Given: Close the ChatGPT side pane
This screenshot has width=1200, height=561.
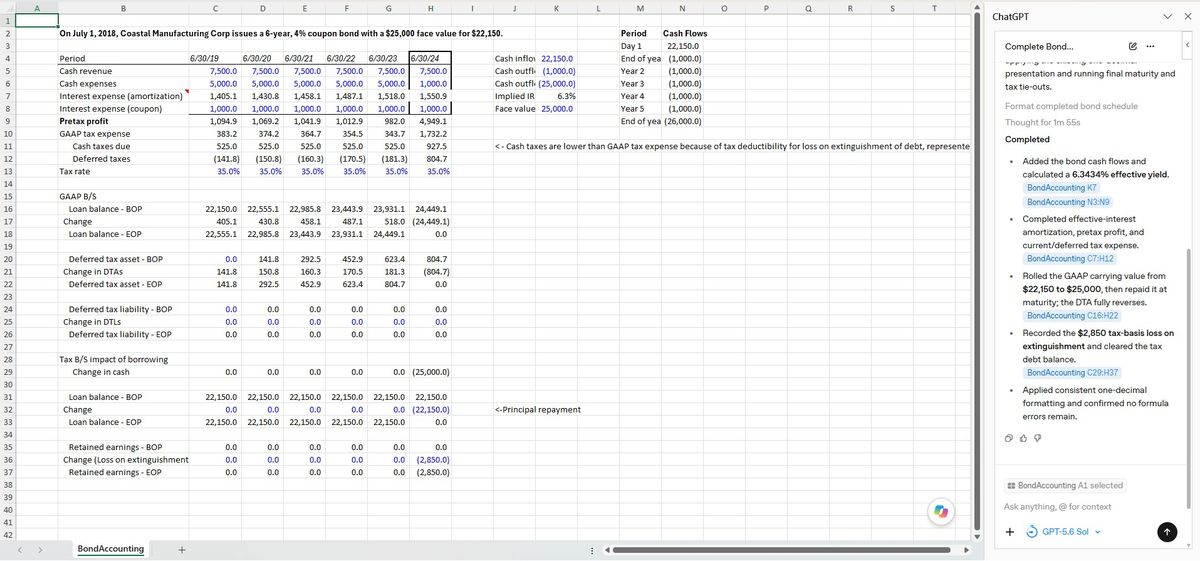Looking at the screenshot, I should click(x=1188, y=17).
